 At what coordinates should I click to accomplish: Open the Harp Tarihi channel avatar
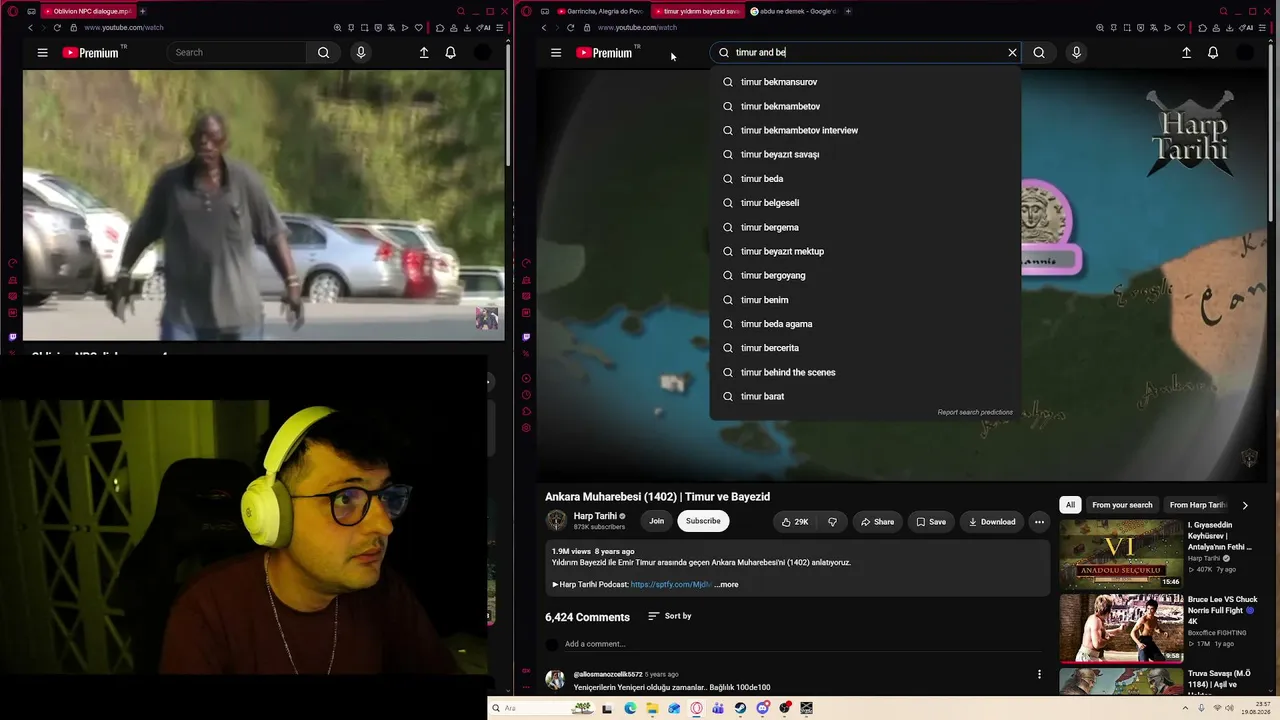coord(556,520)
